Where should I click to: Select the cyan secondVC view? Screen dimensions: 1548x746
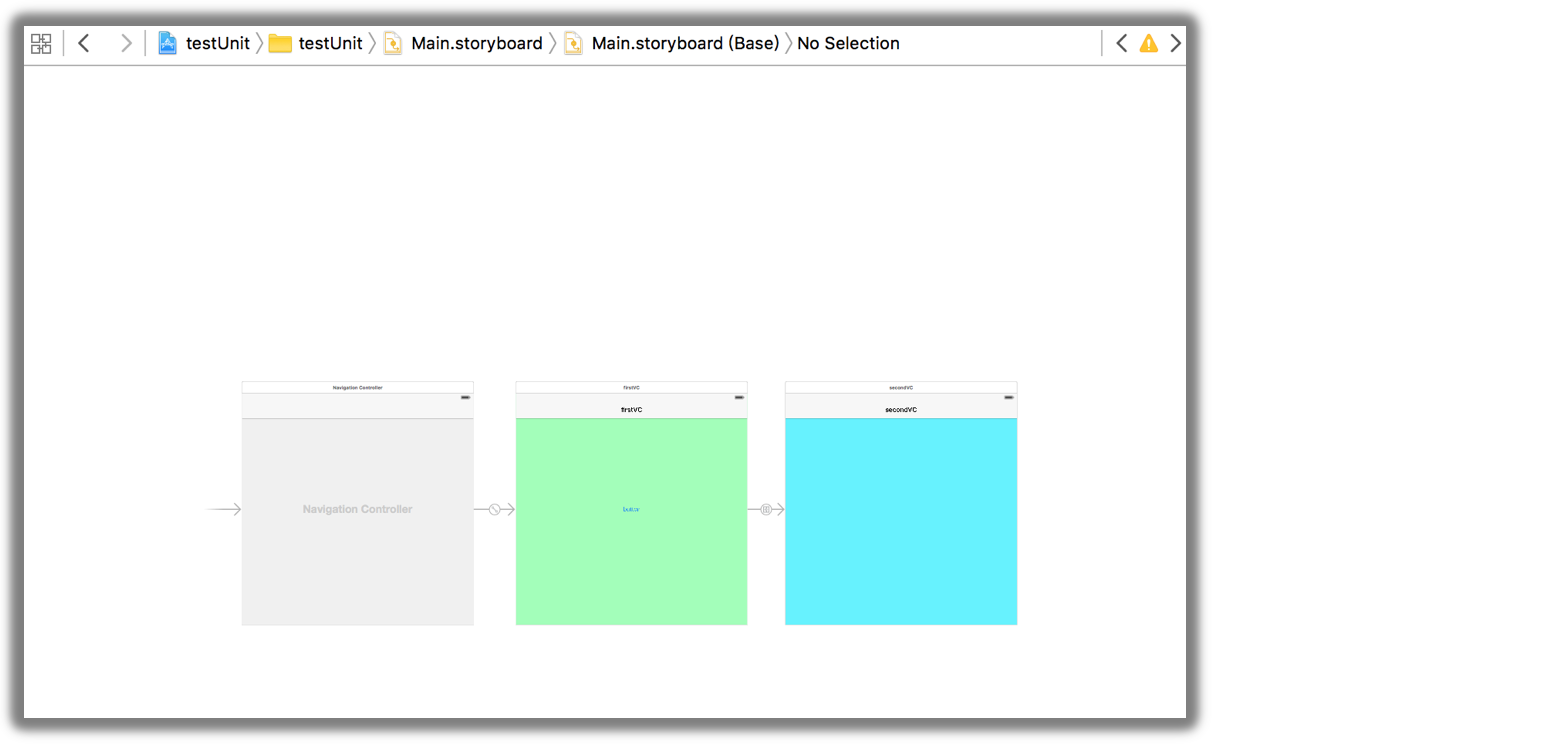tap(901, 522)
